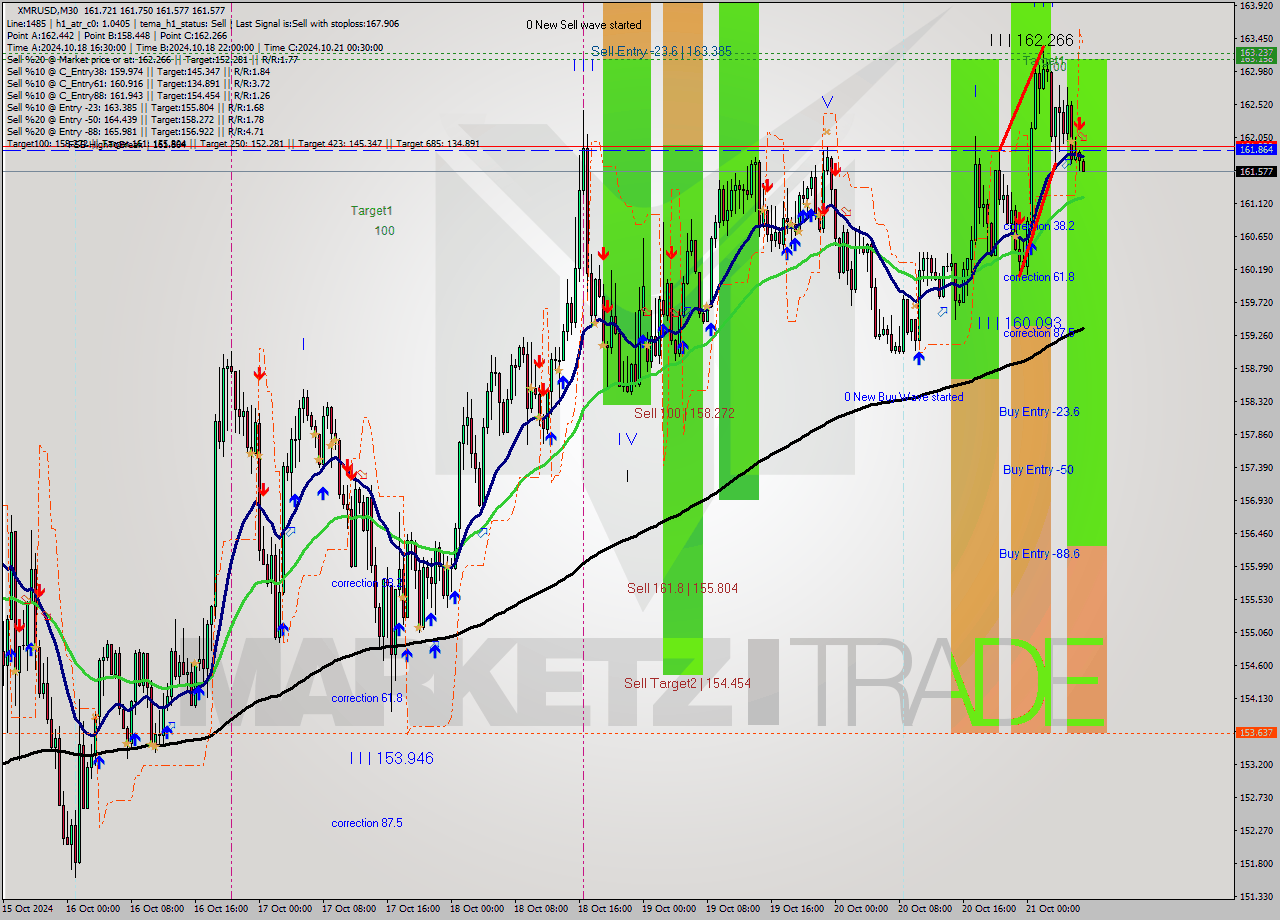
Task: Select the '16 Oct 08:00' time label
Action: [x=156, y=909]
